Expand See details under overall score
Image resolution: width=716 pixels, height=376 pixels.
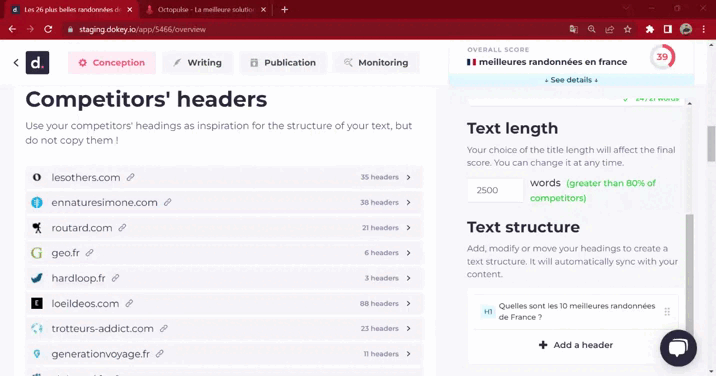[x=571, y=80]
